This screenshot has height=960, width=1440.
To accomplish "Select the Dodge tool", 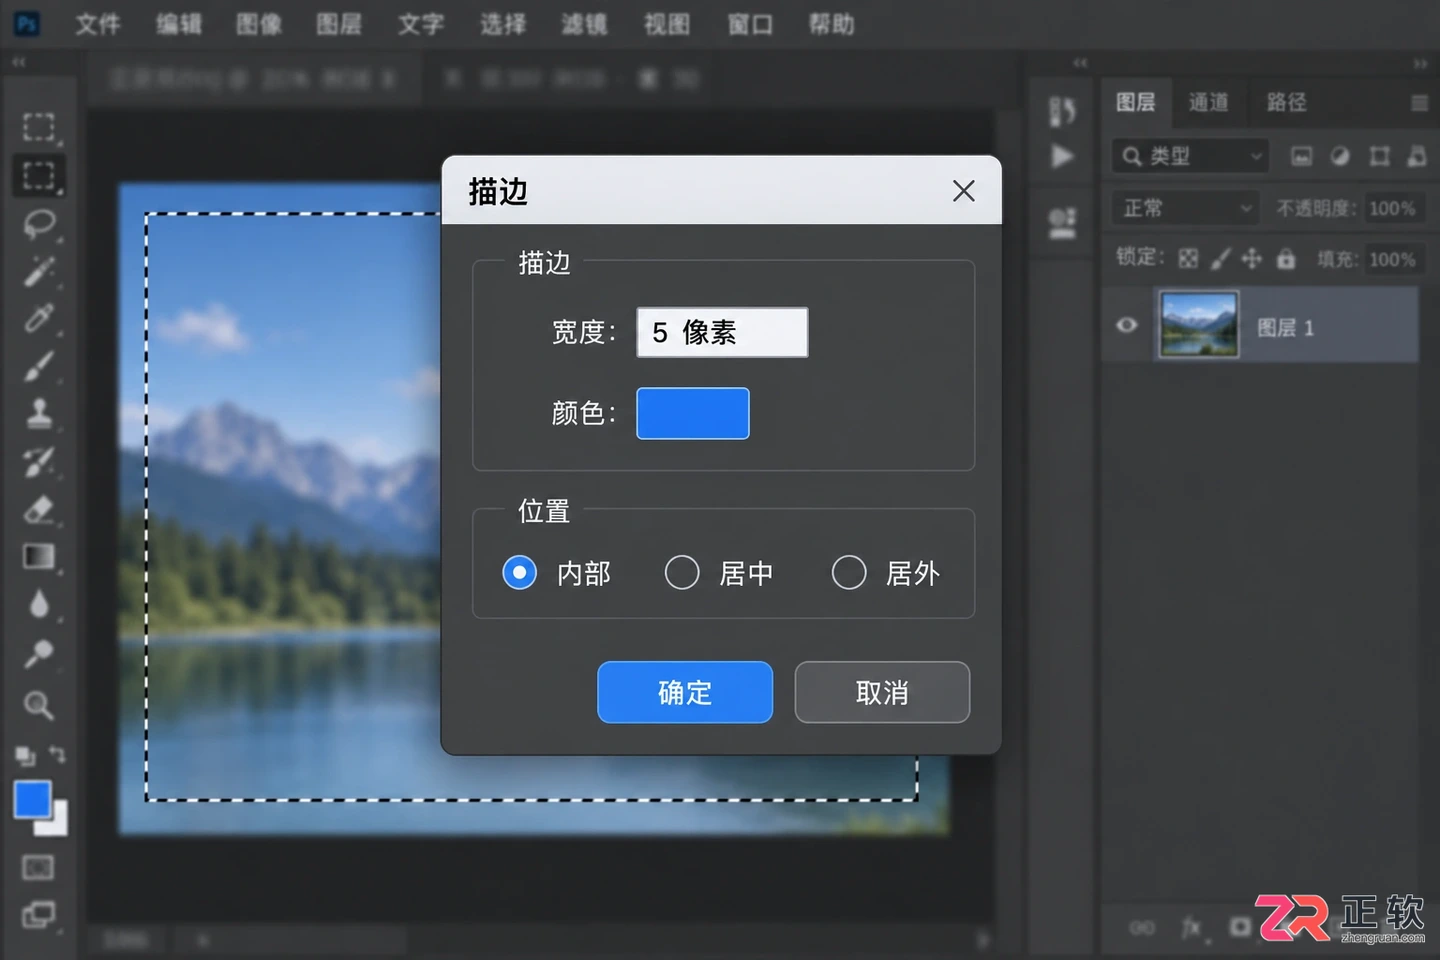I will [39, 653].
